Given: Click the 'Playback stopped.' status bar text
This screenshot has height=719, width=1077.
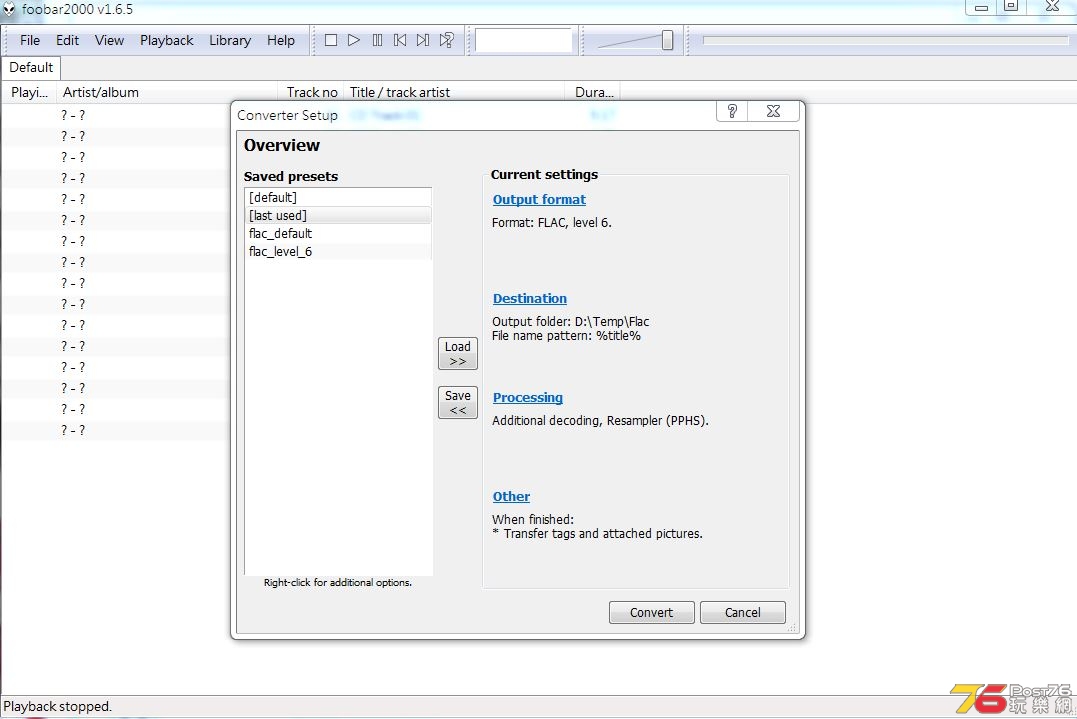Looking at the screenshot, I should click(58, 707).
